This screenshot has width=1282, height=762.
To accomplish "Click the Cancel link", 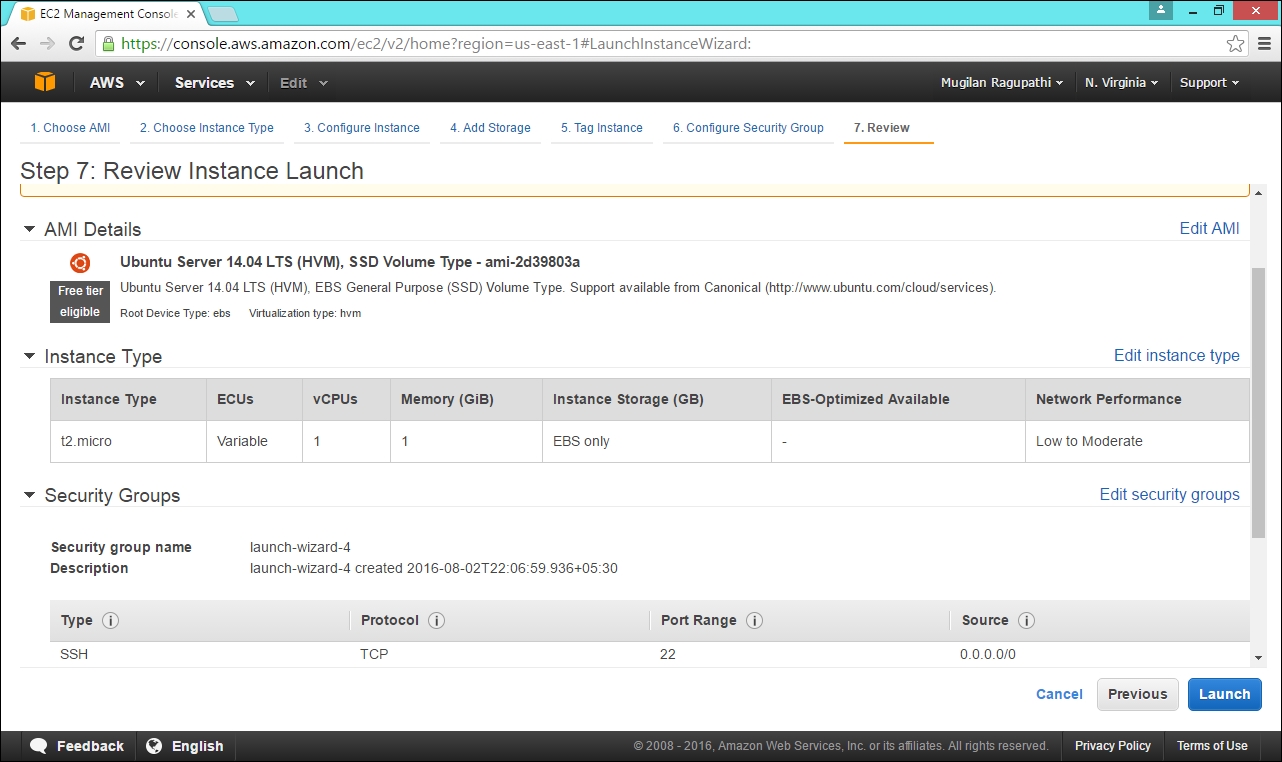I will coord(1059,694).
